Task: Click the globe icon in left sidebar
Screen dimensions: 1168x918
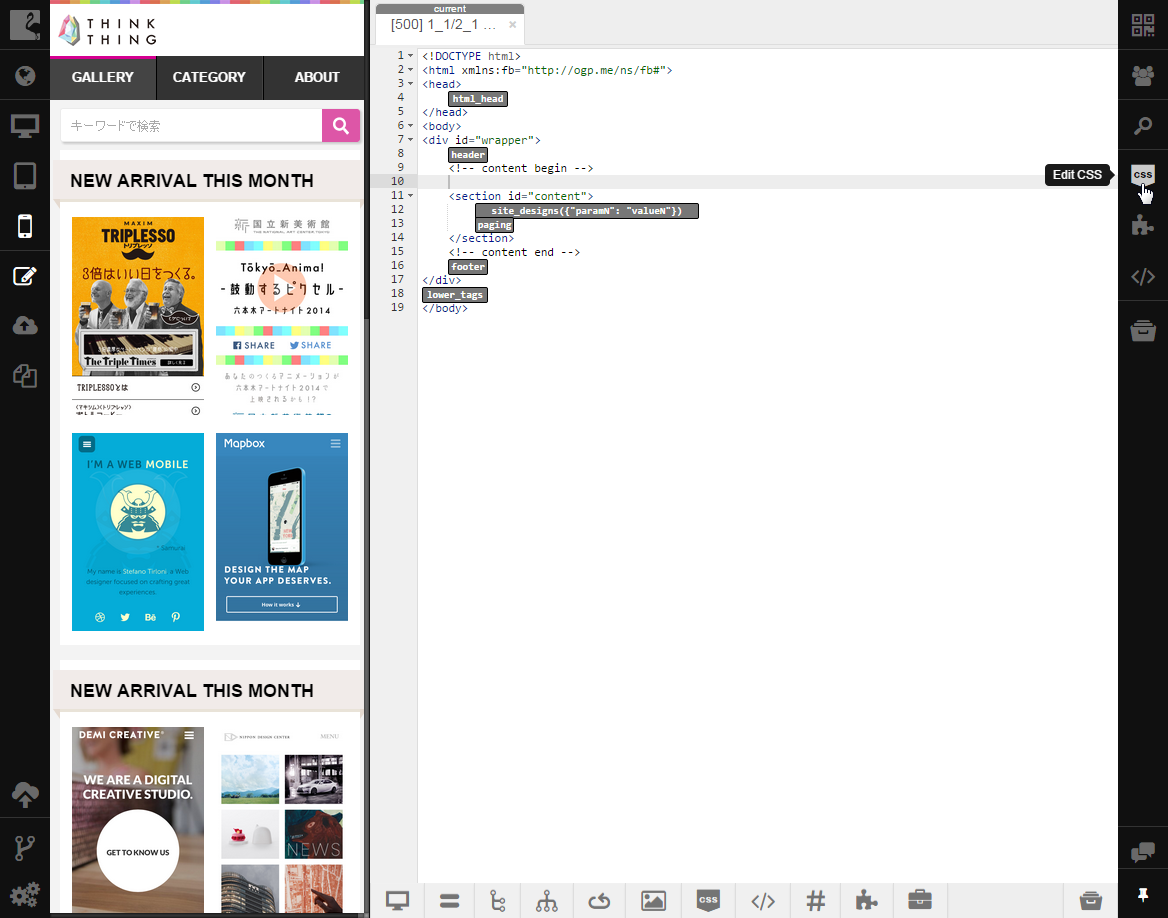Action: [x=25, y=75]
